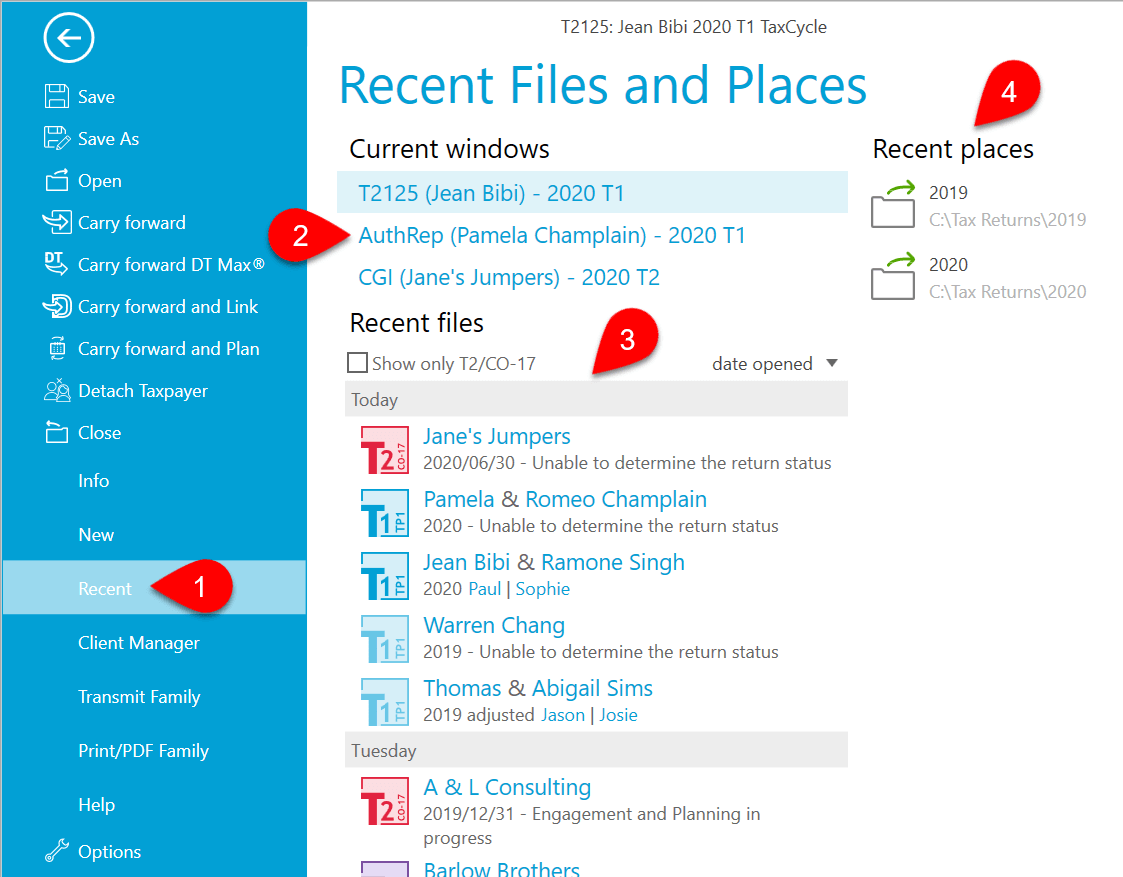
Task: Click the Carry forward and Plan icon
Action: [57, 349]
